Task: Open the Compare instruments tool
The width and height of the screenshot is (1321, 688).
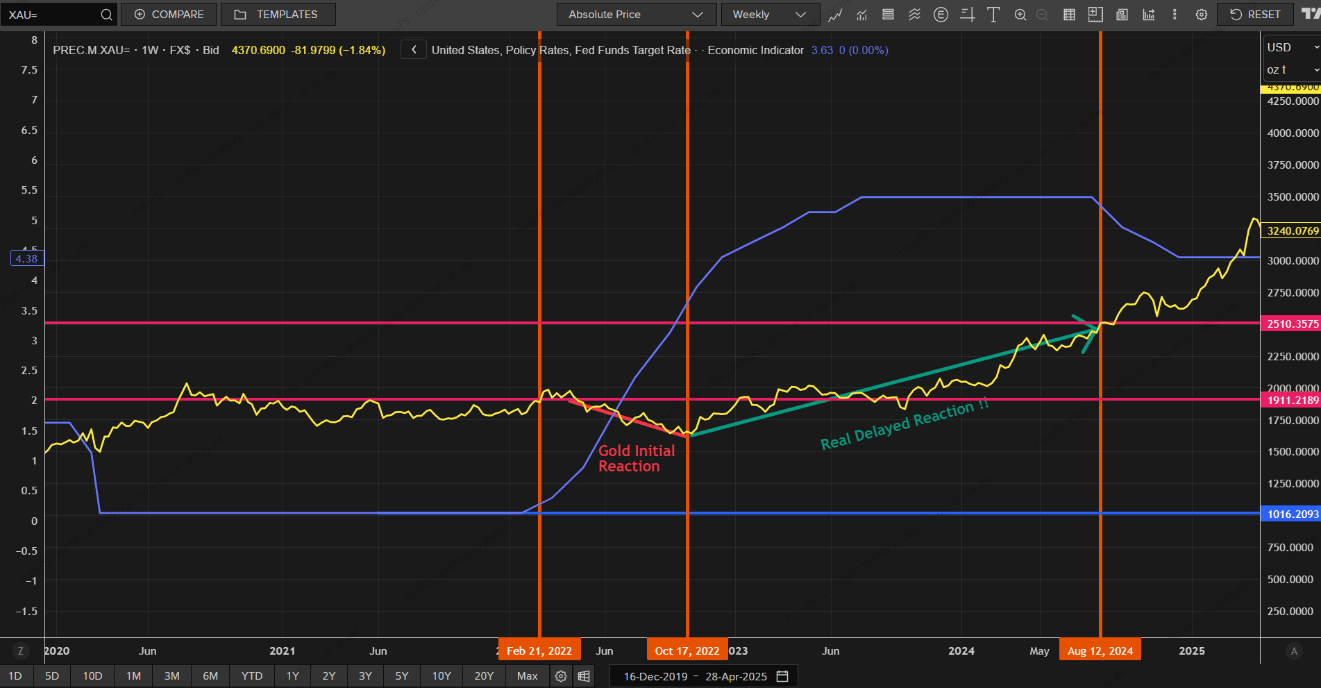Action: [169, 15]
